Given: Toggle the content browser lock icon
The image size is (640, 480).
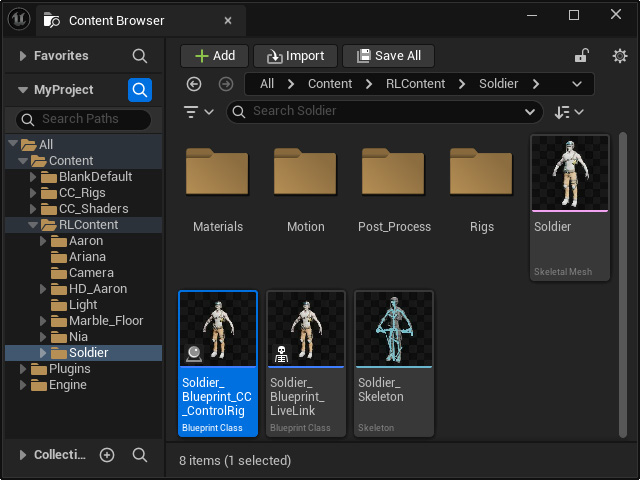Looking at the screenshot, I should coord(582,56).
